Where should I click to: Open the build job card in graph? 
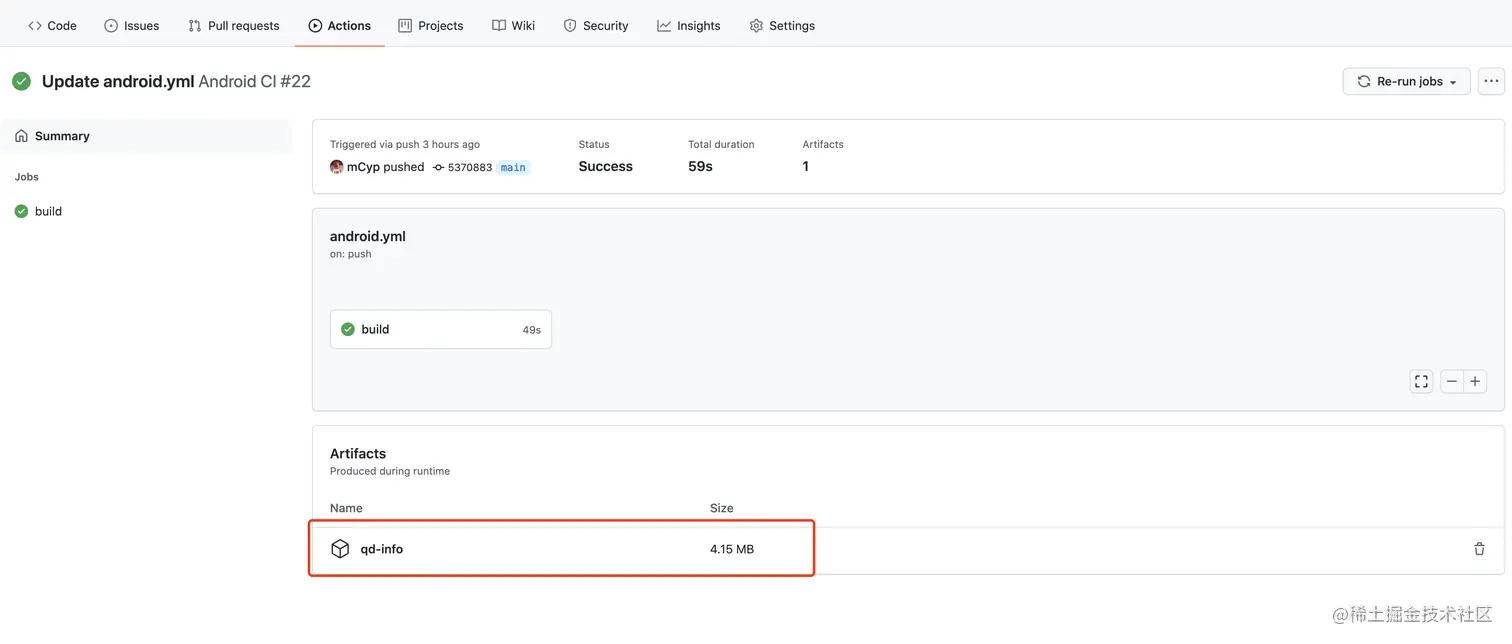pos(441,329)
